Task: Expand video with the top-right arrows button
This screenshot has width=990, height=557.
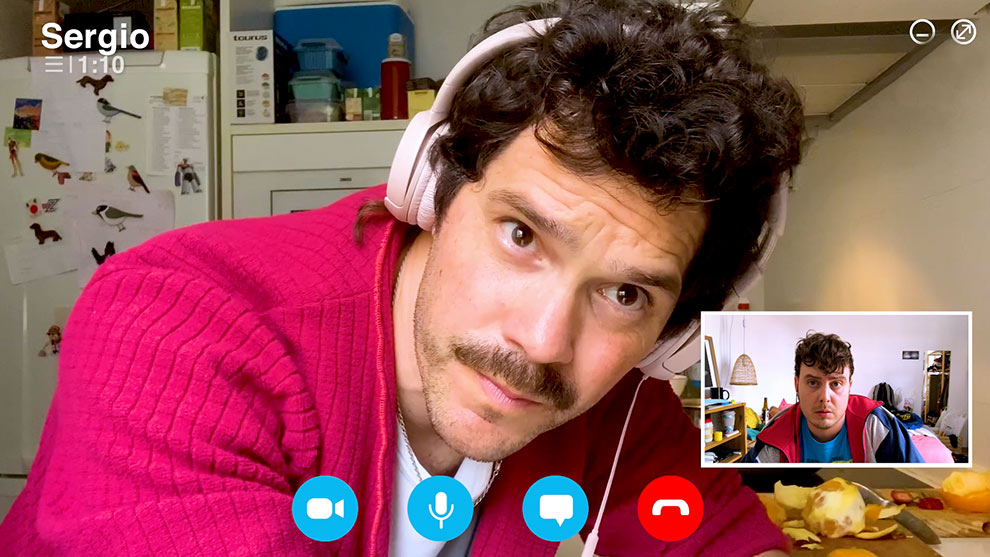Action: pyautogui.click(x=963, y=32)
